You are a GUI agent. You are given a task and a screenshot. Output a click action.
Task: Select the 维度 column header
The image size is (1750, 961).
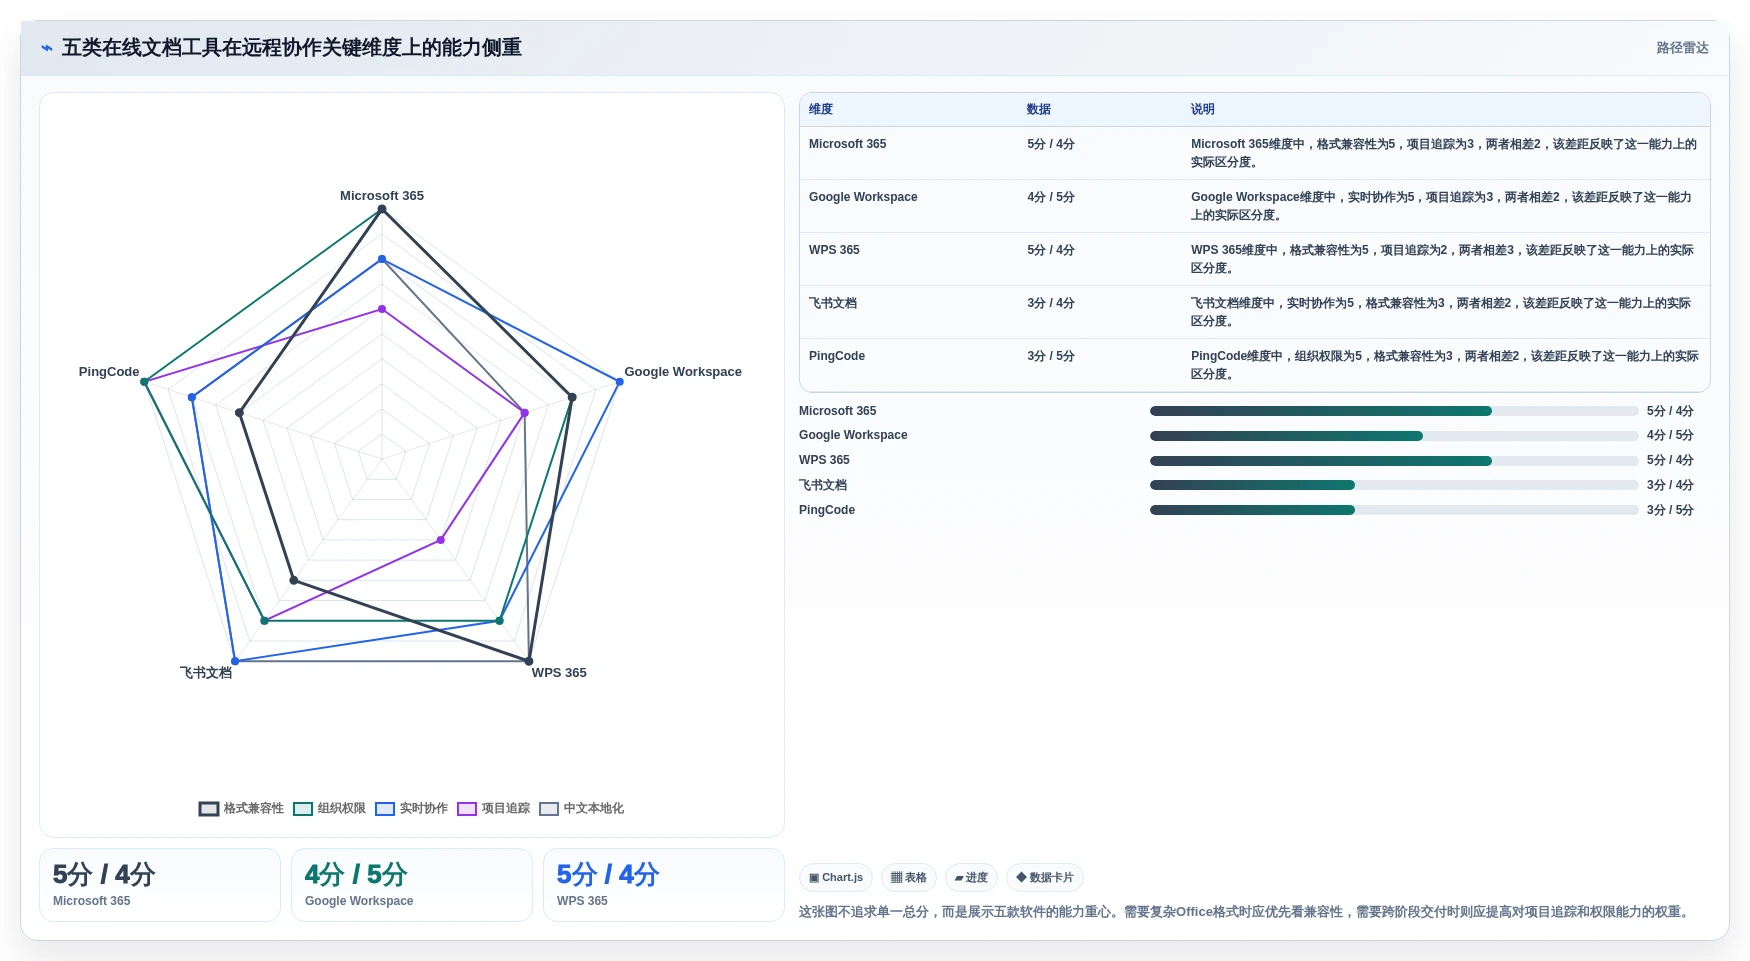pyautogui.click(x=821, y=109)
